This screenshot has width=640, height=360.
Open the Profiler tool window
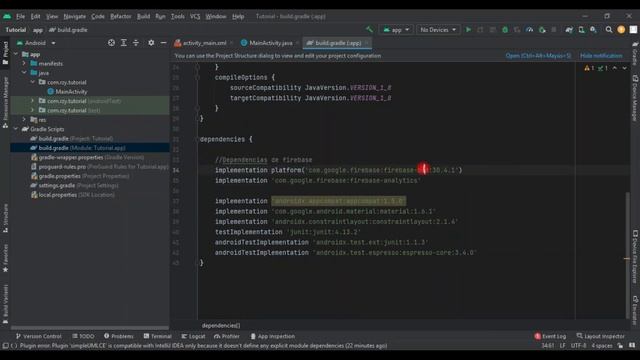227,336
